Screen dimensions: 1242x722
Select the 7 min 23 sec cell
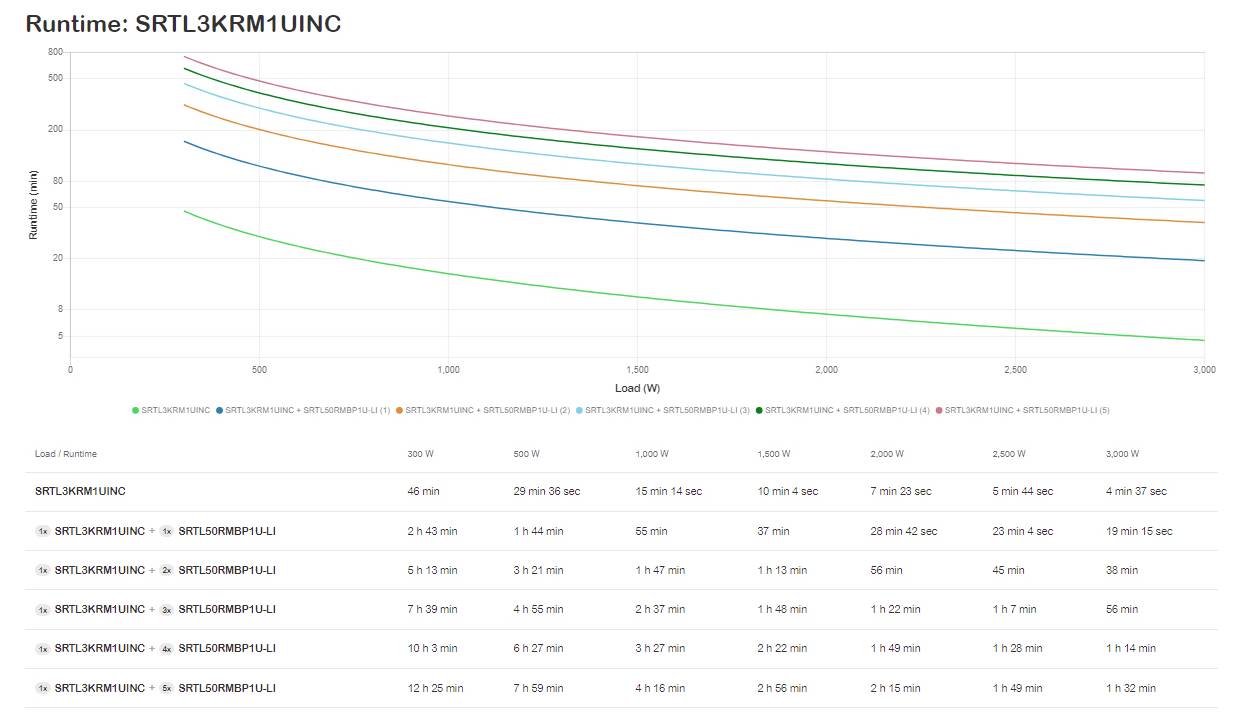tap(900, 491)
